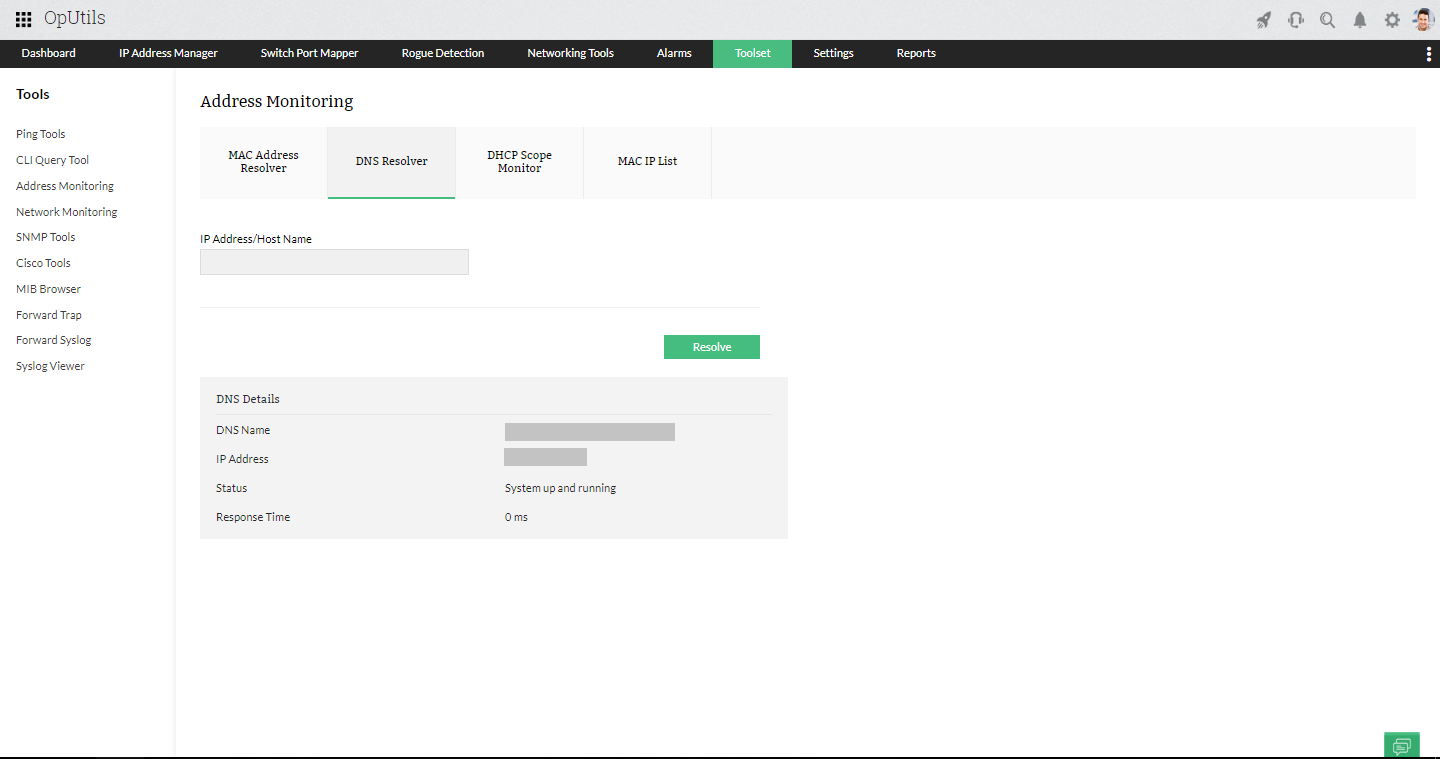This screenshot has width=1440, height=759.
Task: Open Ping Tools in the sidebar
Action: pos(41,134)
